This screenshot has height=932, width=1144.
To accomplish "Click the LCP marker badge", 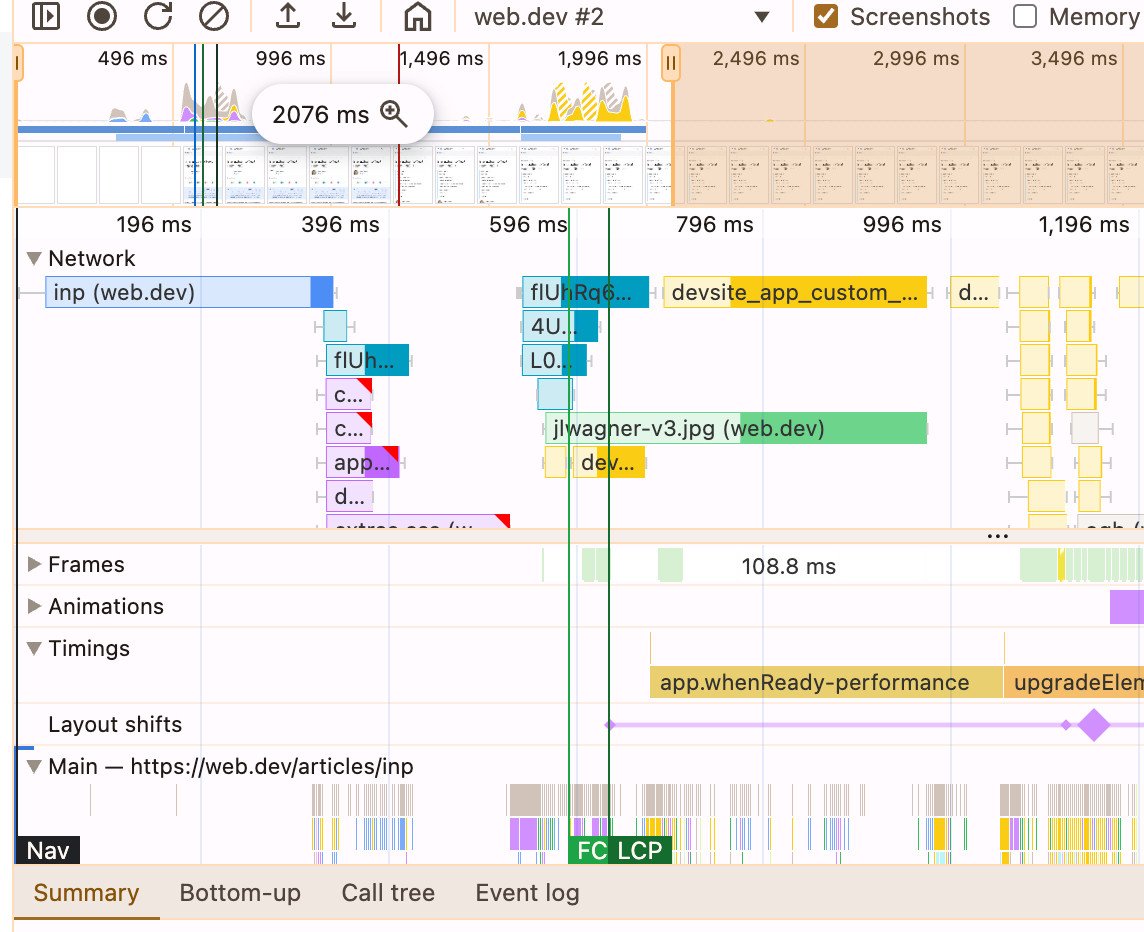I will [640, 850].
